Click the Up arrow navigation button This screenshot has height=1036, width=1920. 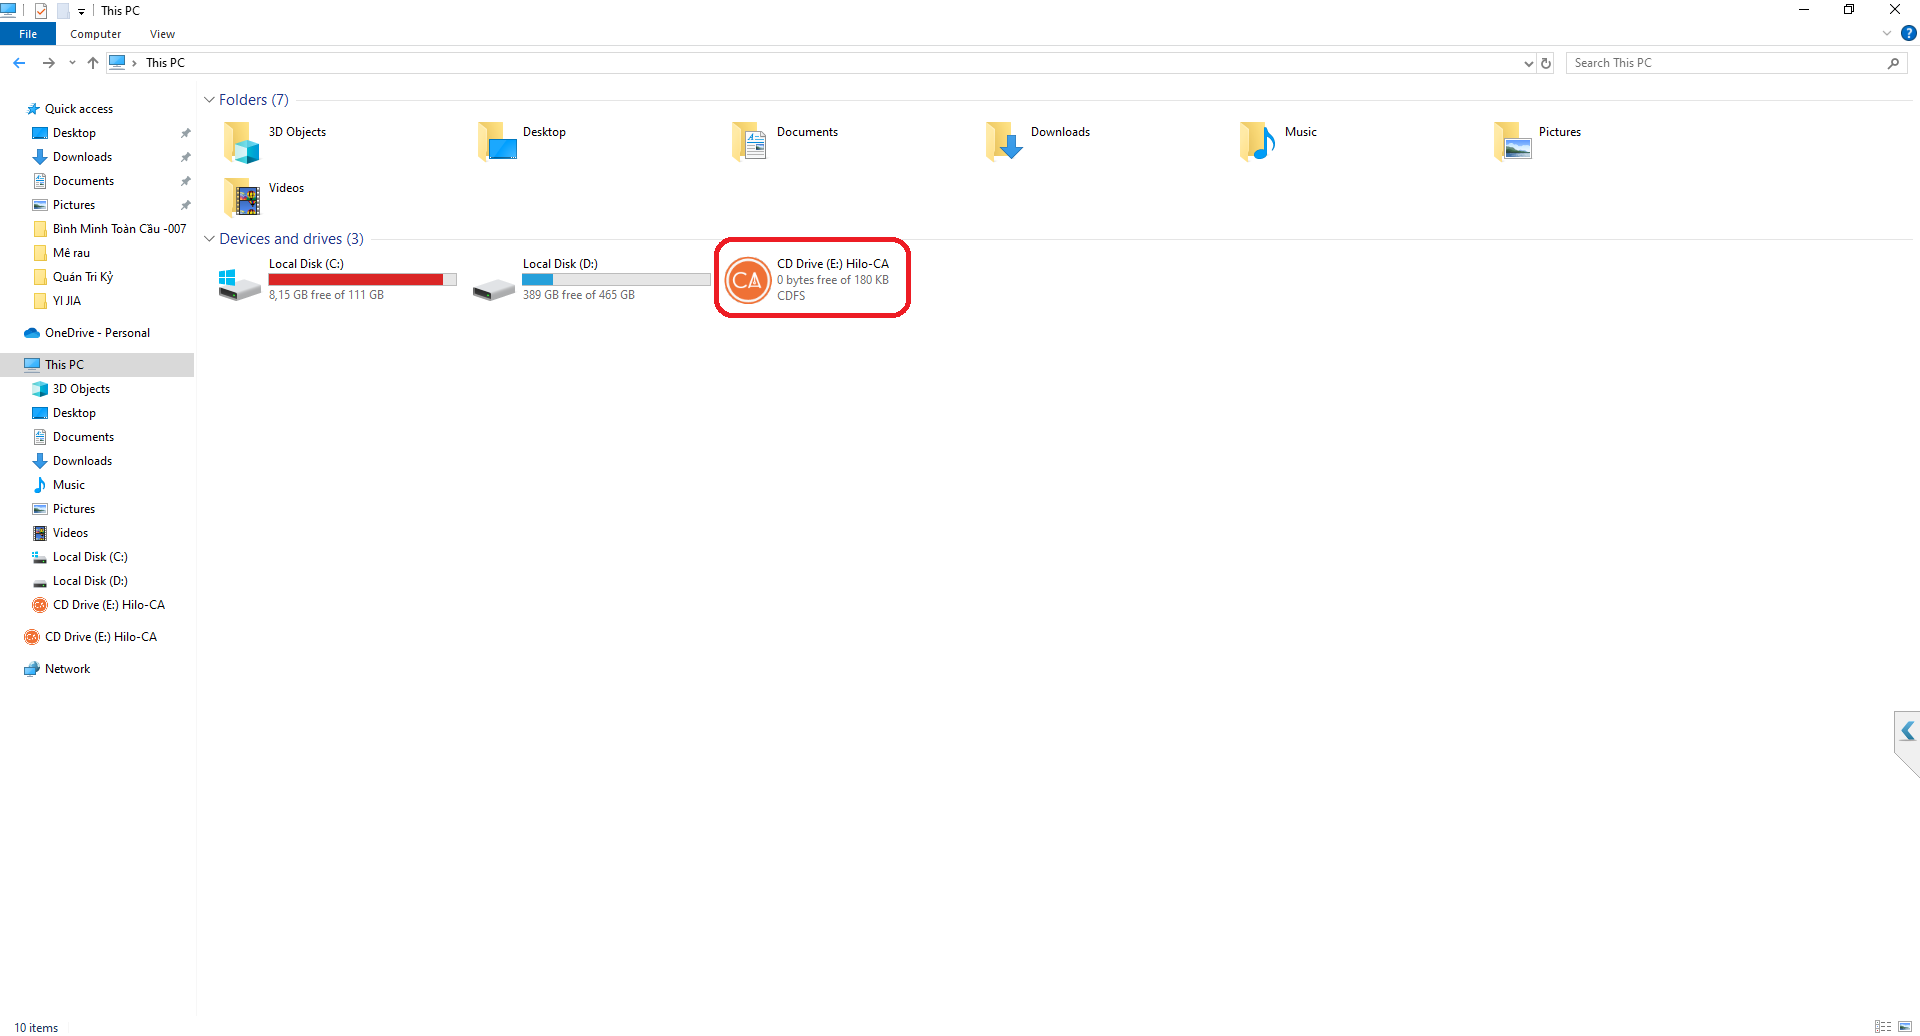point(93,63)
